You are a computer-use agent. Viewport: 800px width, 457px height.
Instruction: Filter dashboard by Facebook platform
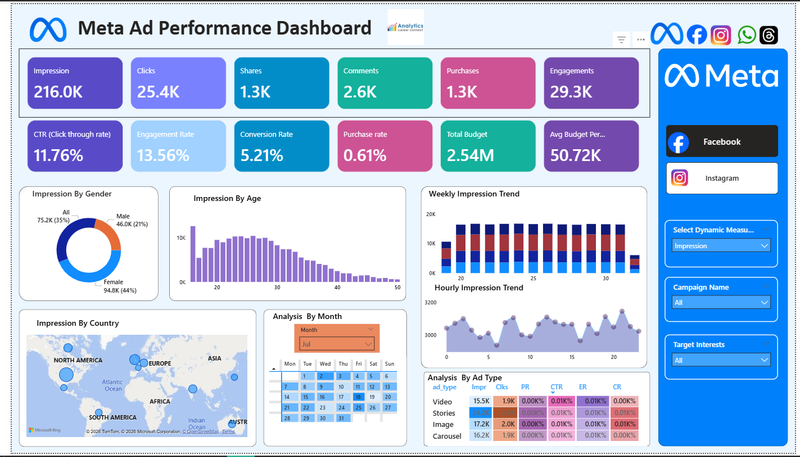point(721,141)
